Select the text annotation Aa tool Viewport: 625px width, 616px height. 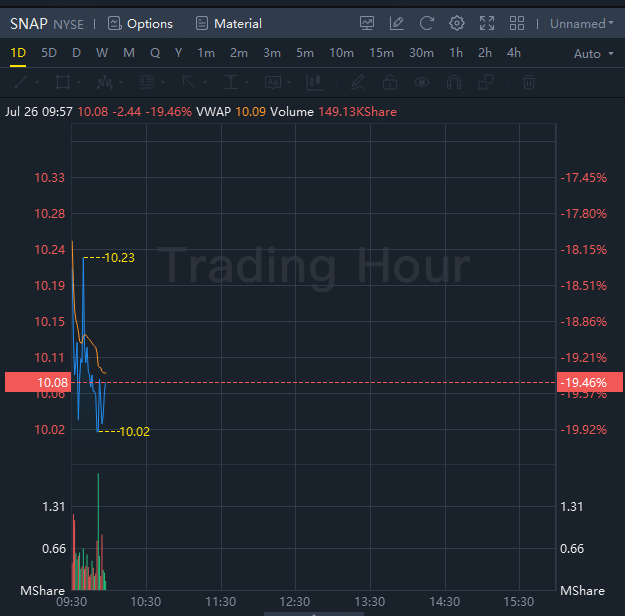[x=273, y=82]
